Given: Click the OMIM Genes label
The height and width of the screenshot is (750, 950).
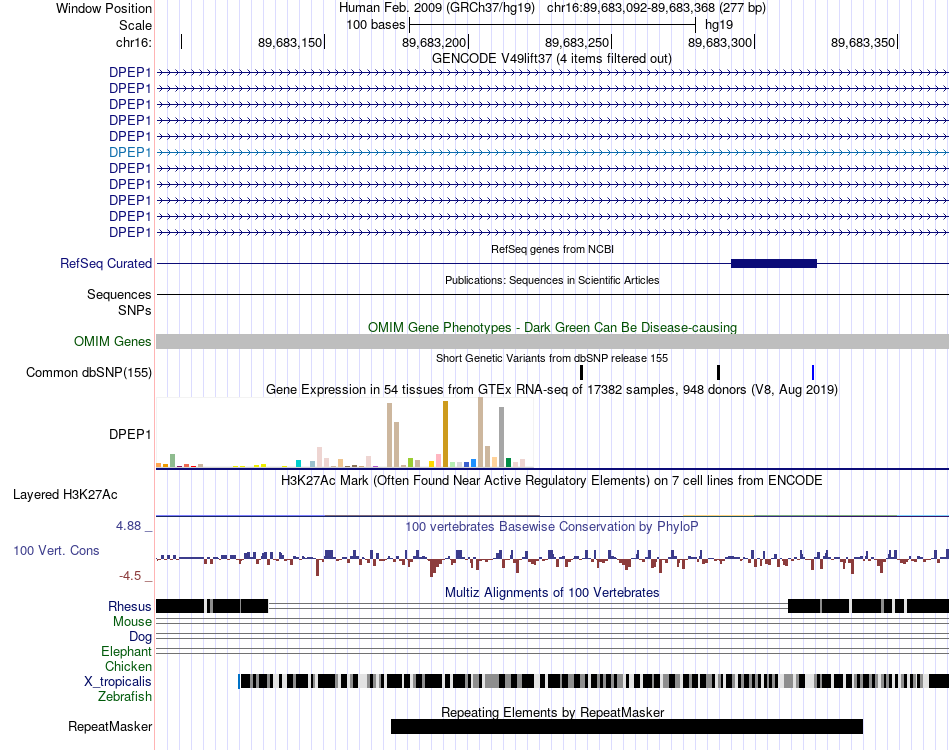Looking at the screenshot, I should click(112, 342).
